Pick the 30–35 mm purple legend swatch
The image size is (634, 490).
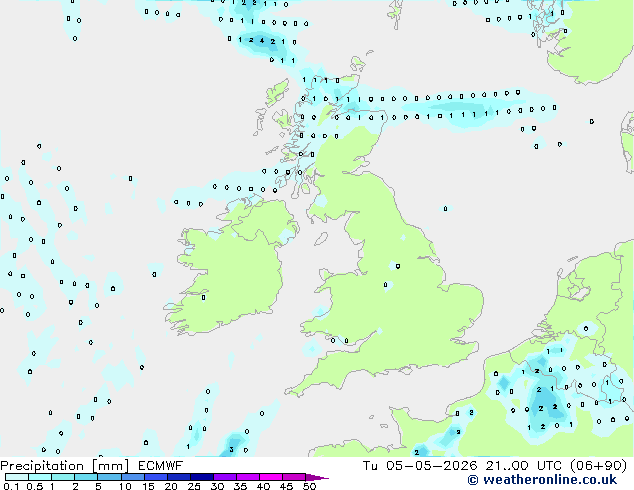[224, 477]
